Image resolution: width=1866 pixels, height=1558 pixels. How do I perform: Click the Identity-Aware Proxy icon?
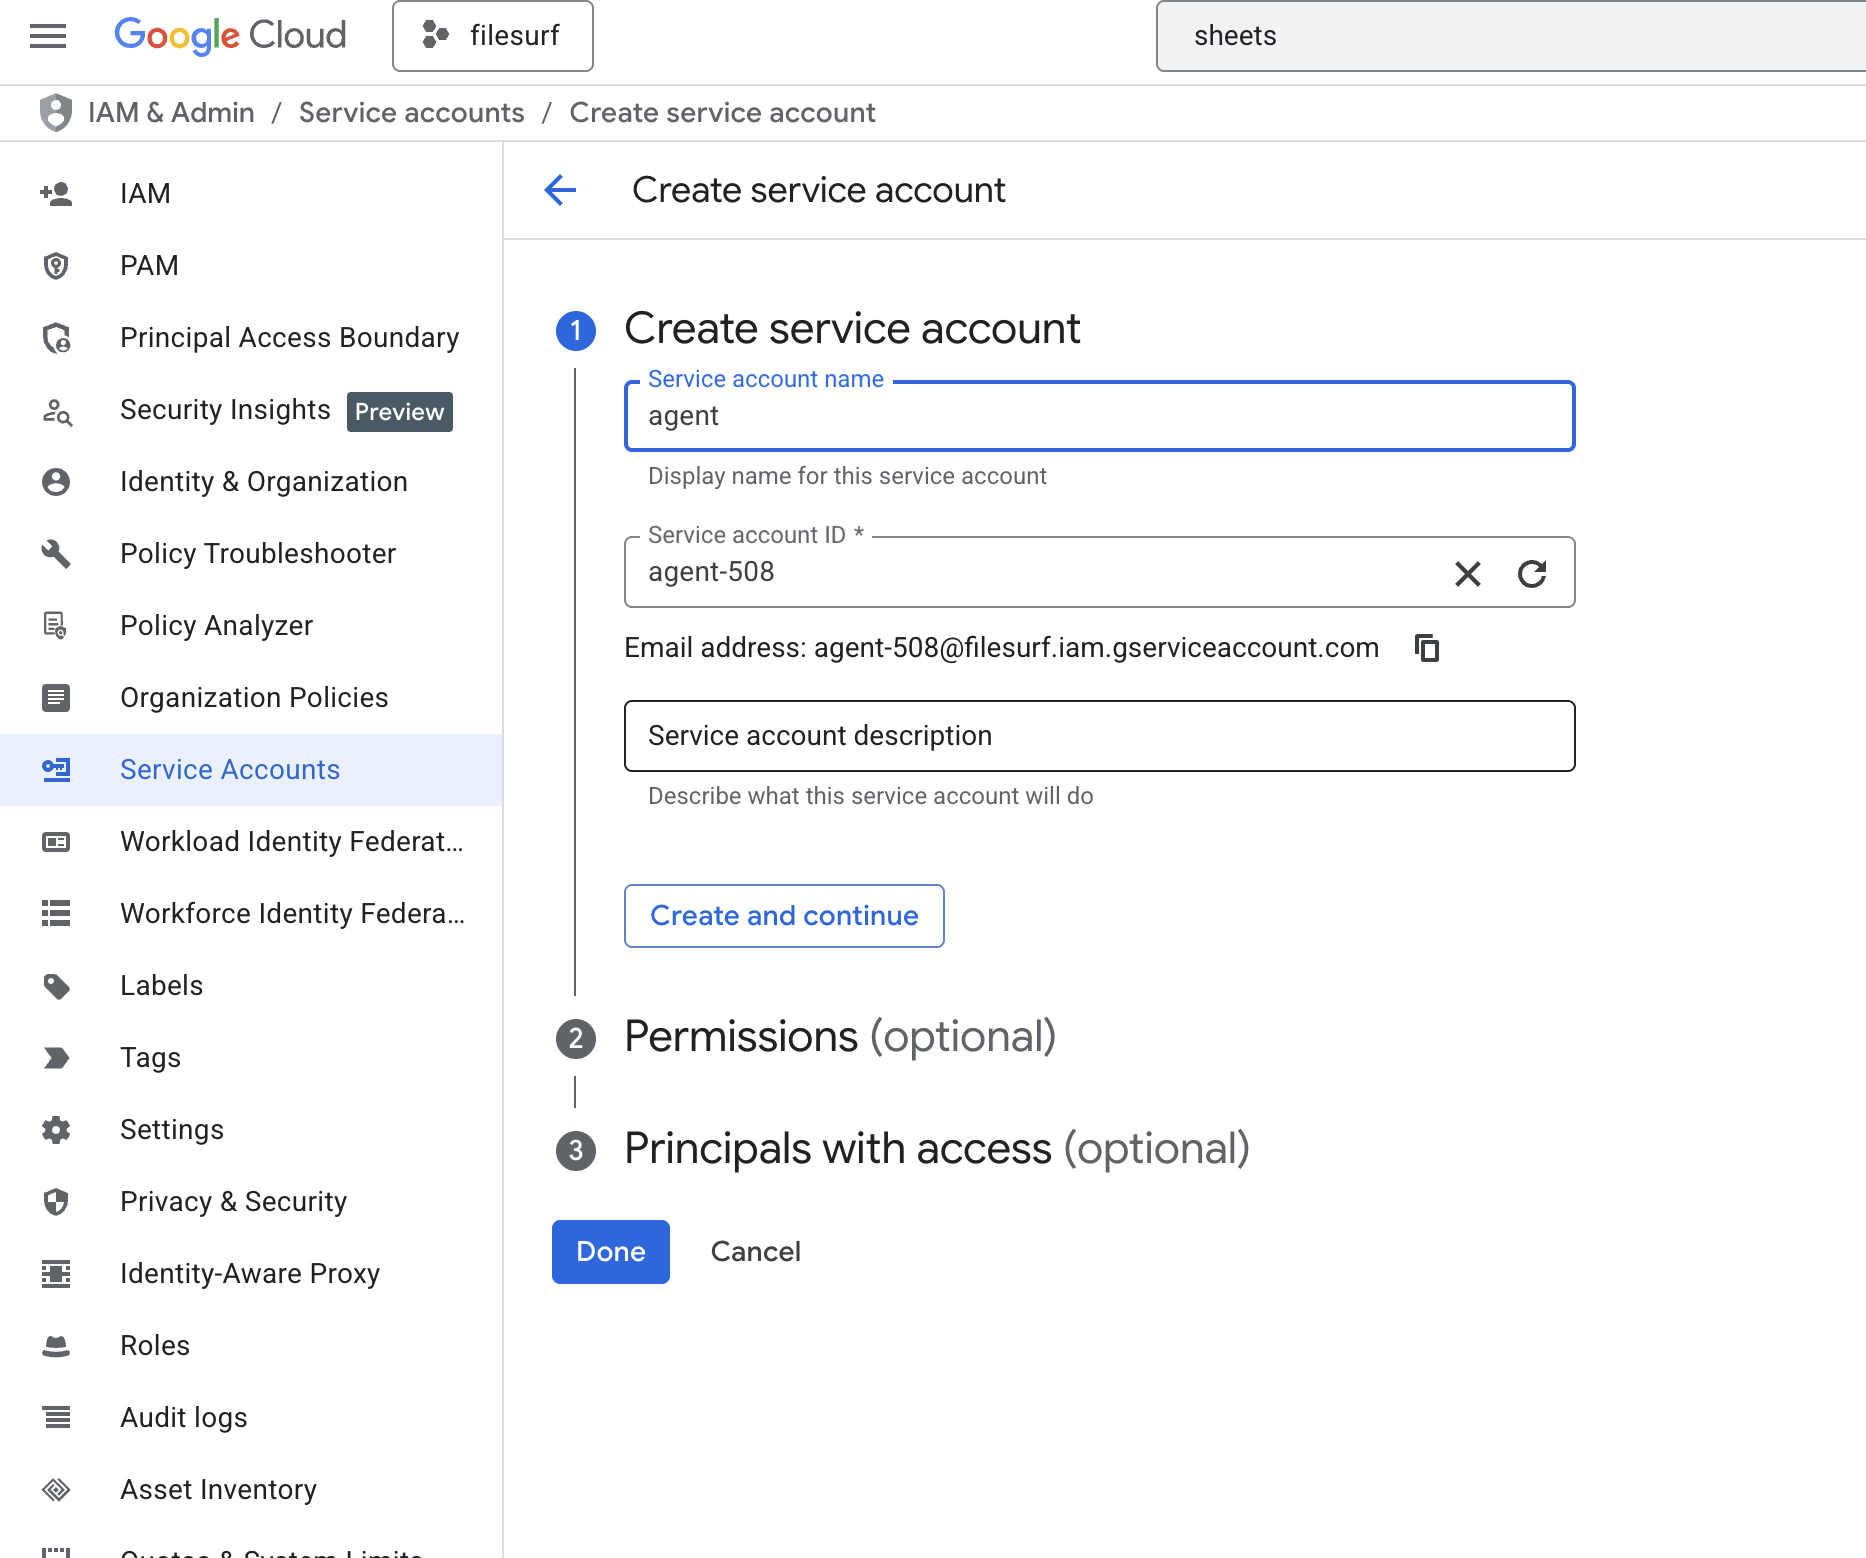tap(57, 1274)
